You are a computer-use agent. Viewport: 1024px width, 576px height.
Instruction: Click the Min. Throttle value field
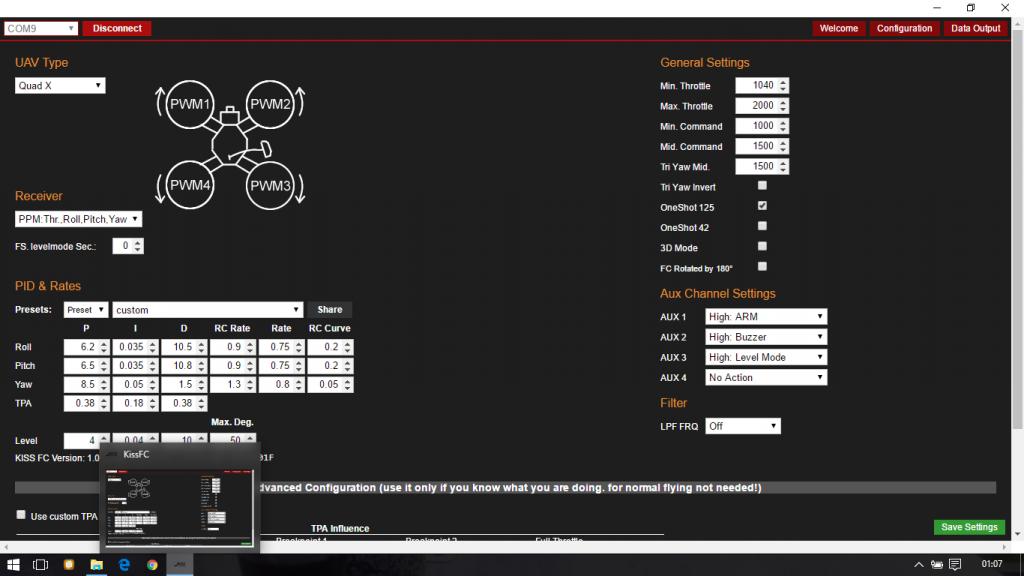click(x=756, y=86)
